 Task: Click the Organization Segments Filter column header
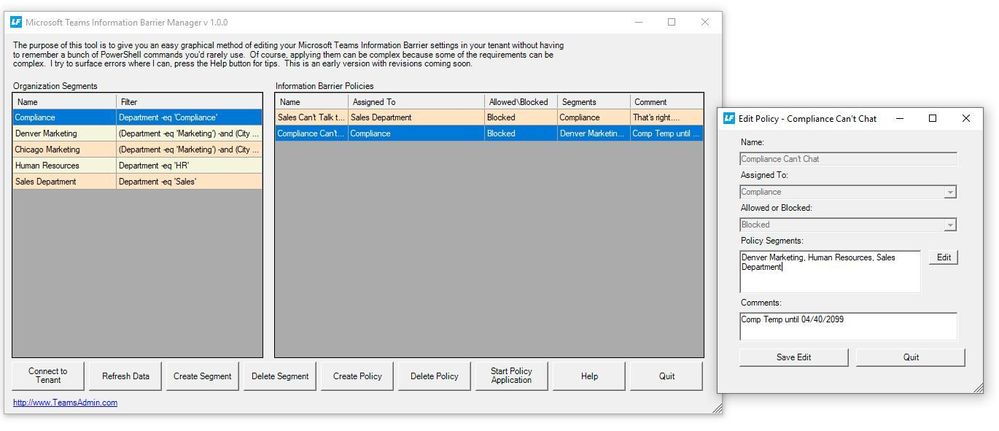pos(189,101)
